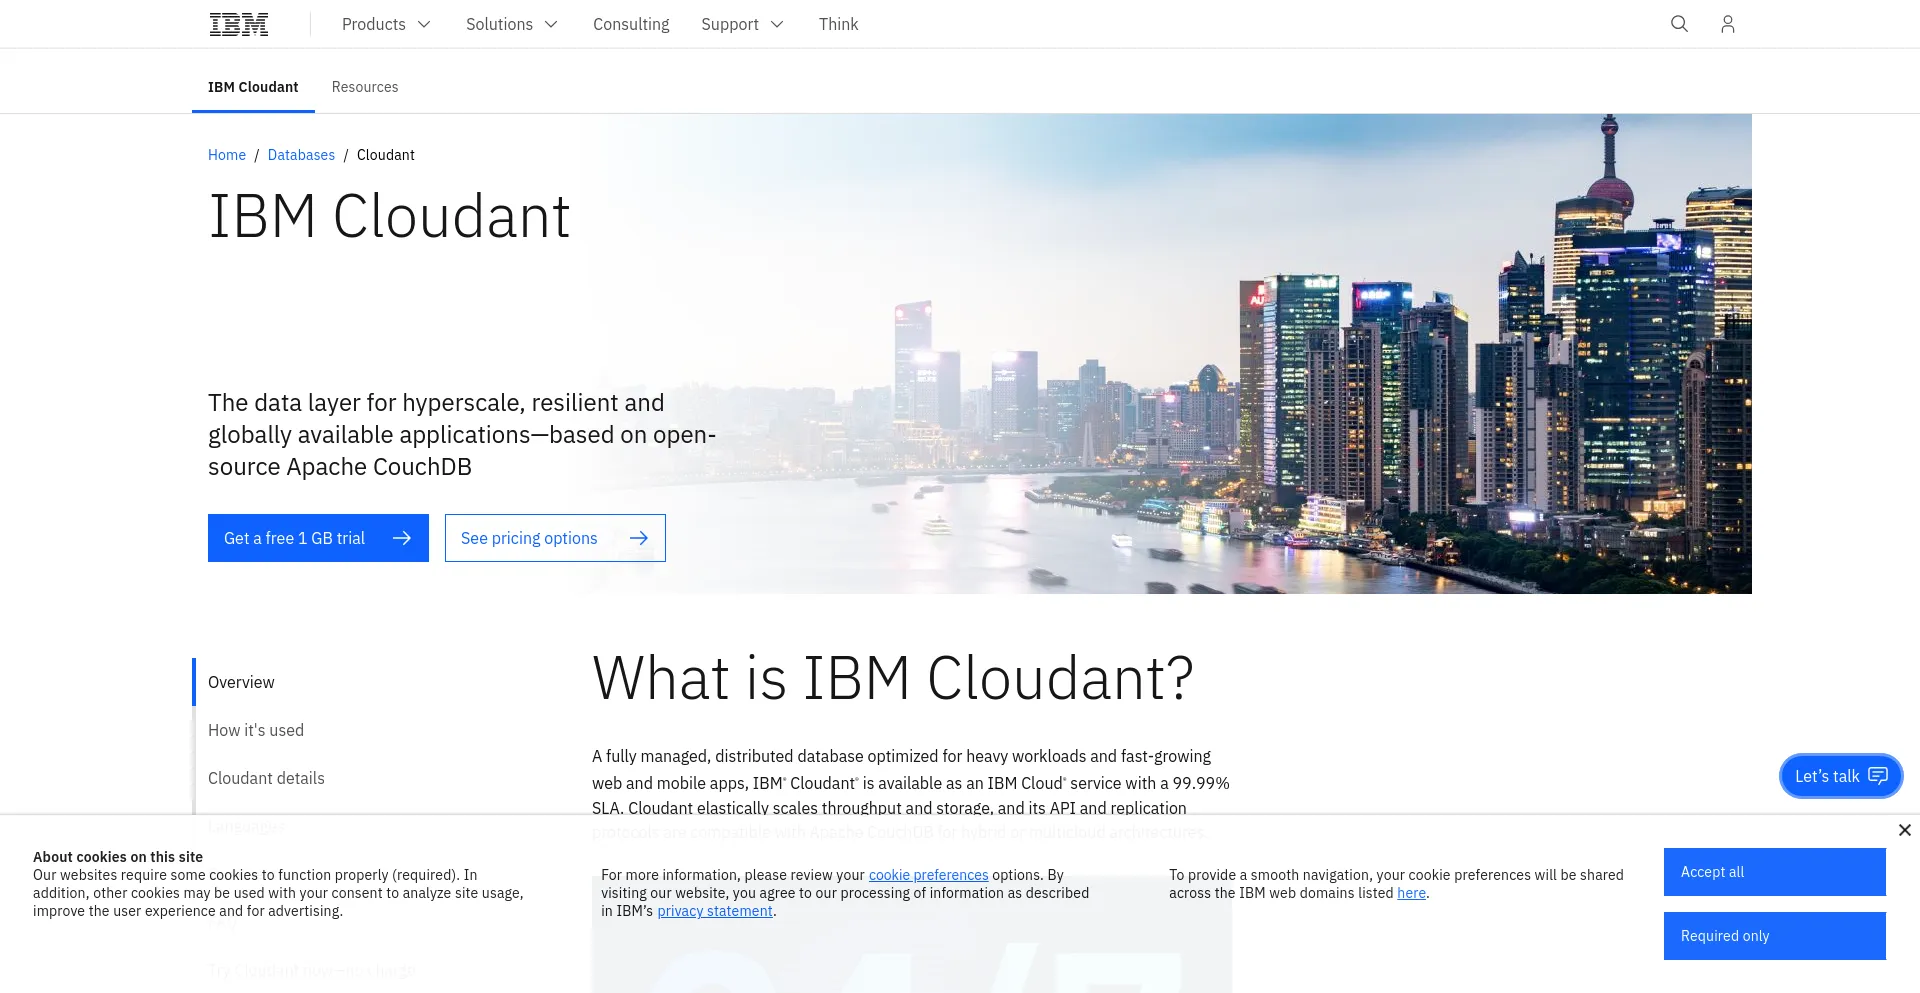The height and width of the screenshot is (993, 1920).
Task: Click Required only cookies button
Action: point(1774,936)
